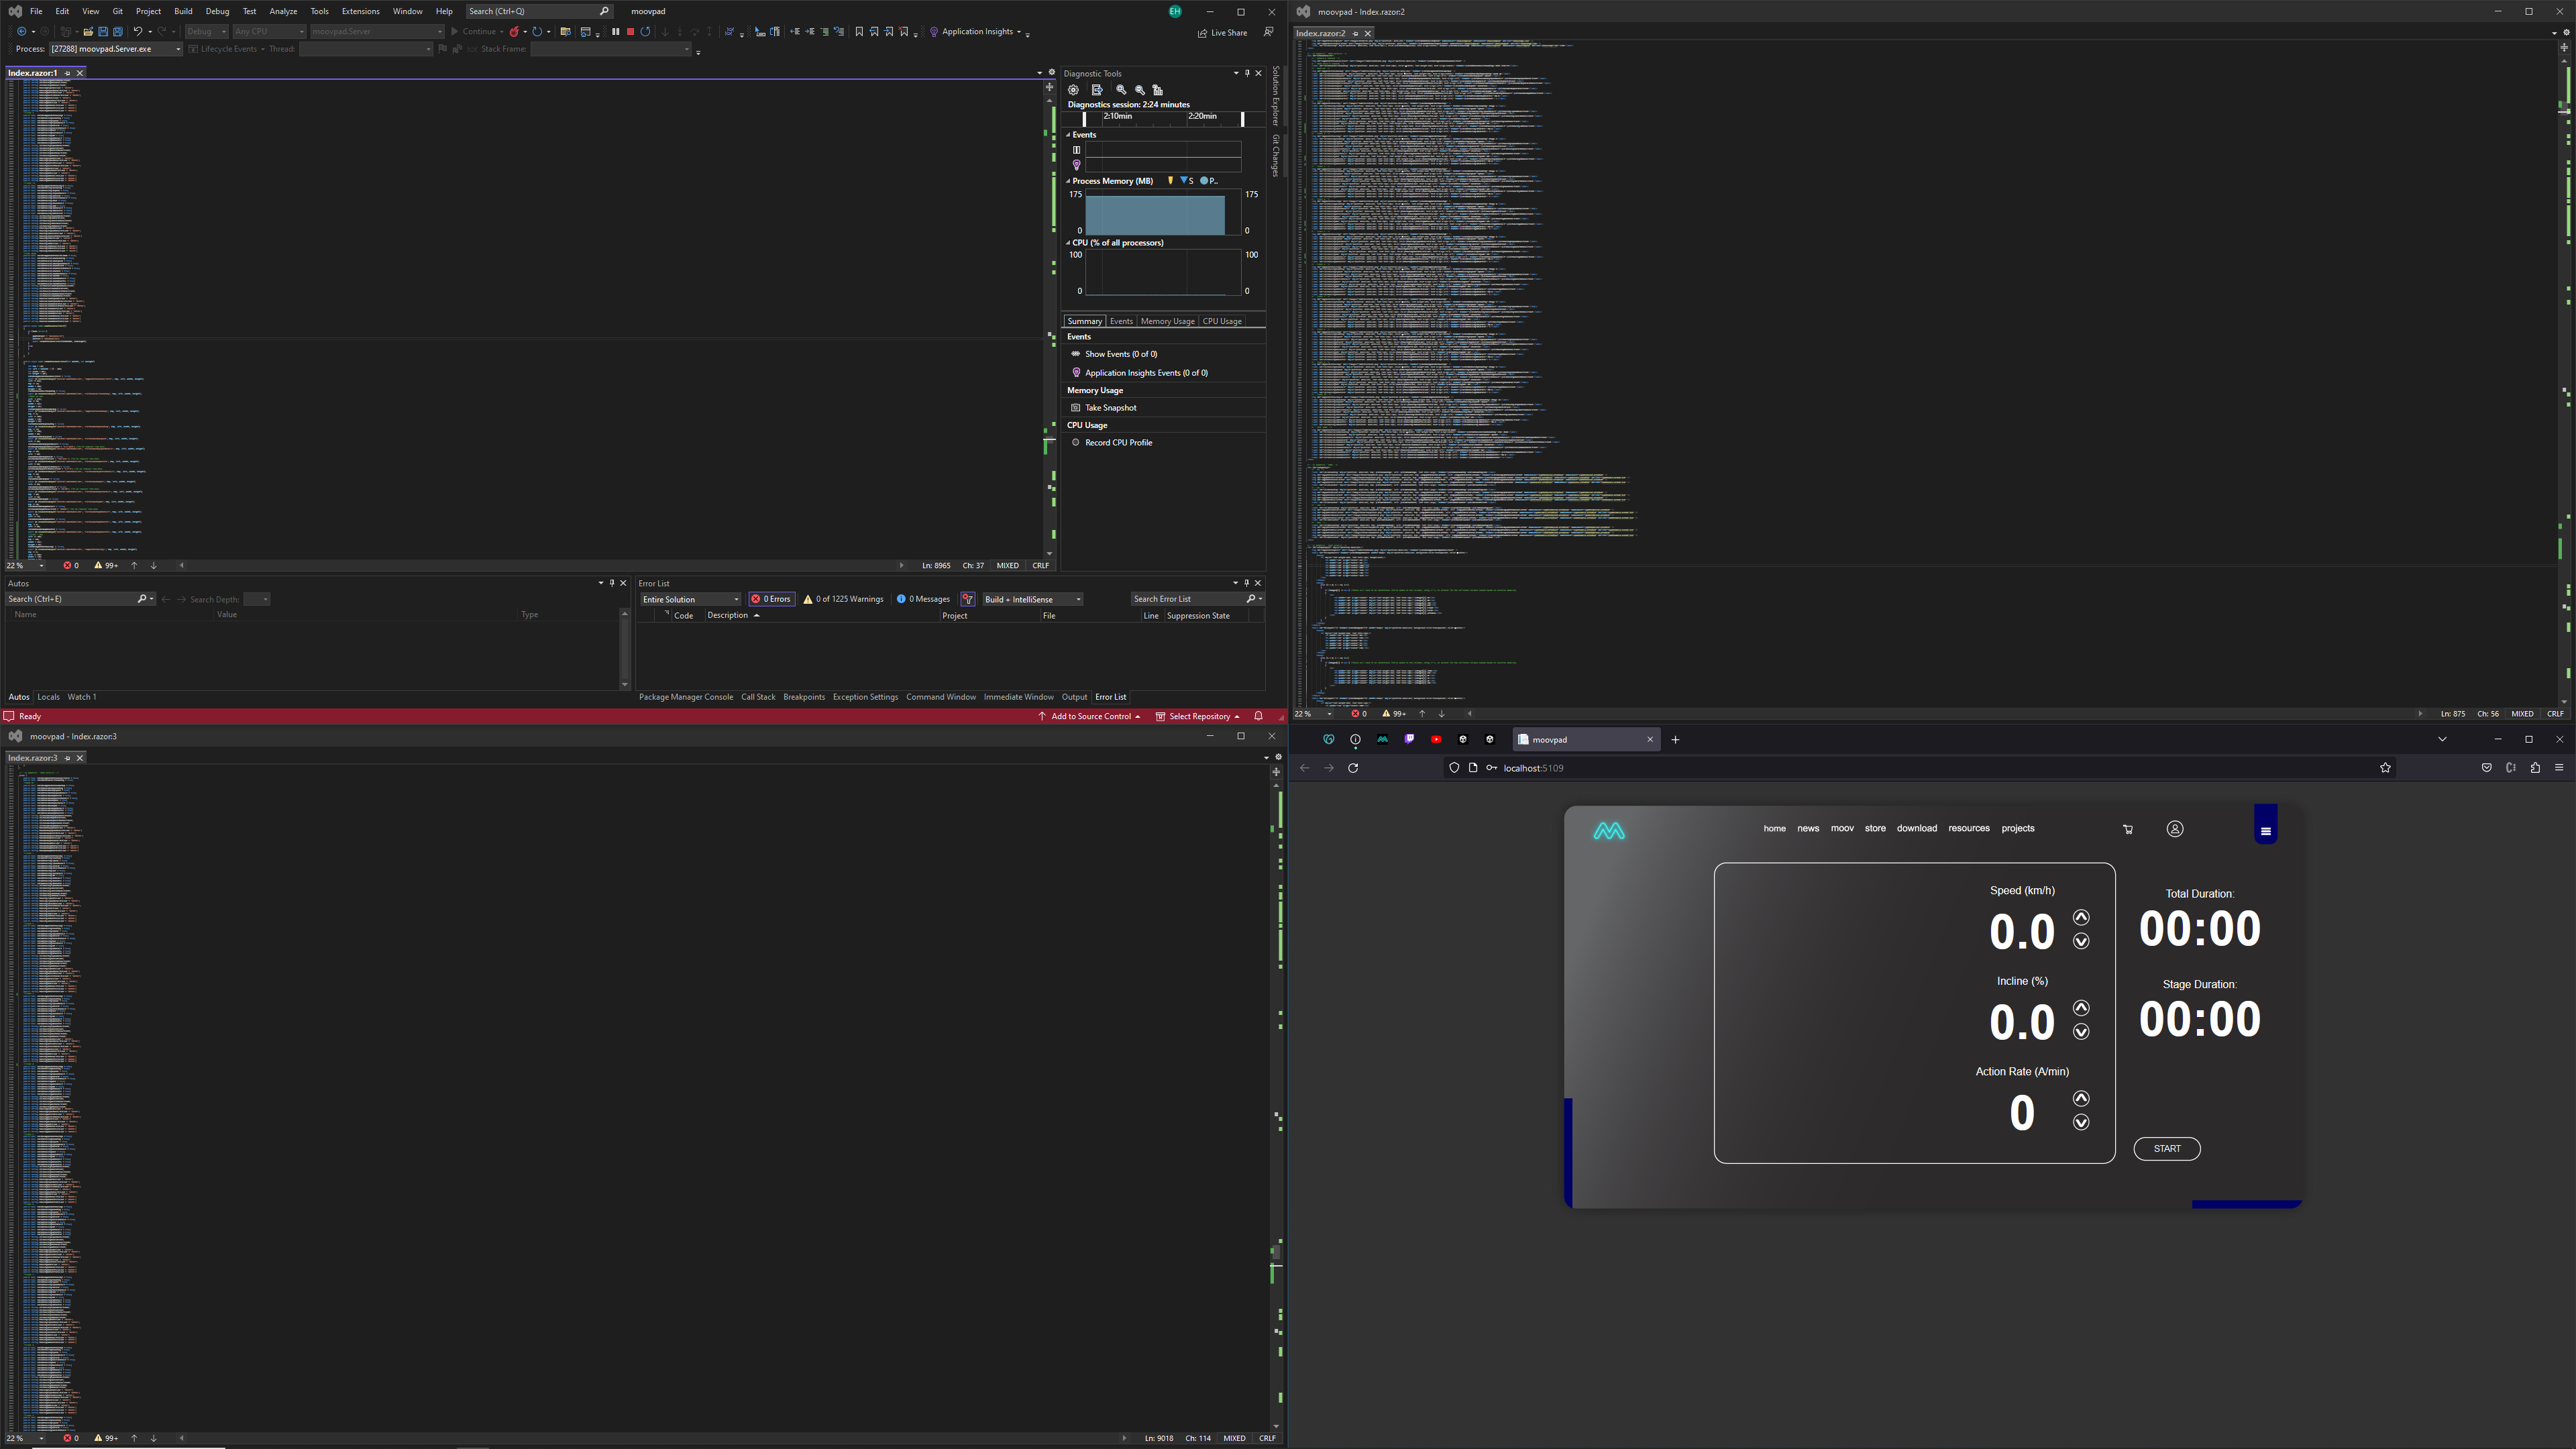Open the Firefox list all tabs chevron
This screenshot has width=2576, height=1449.
(2442, 740)
